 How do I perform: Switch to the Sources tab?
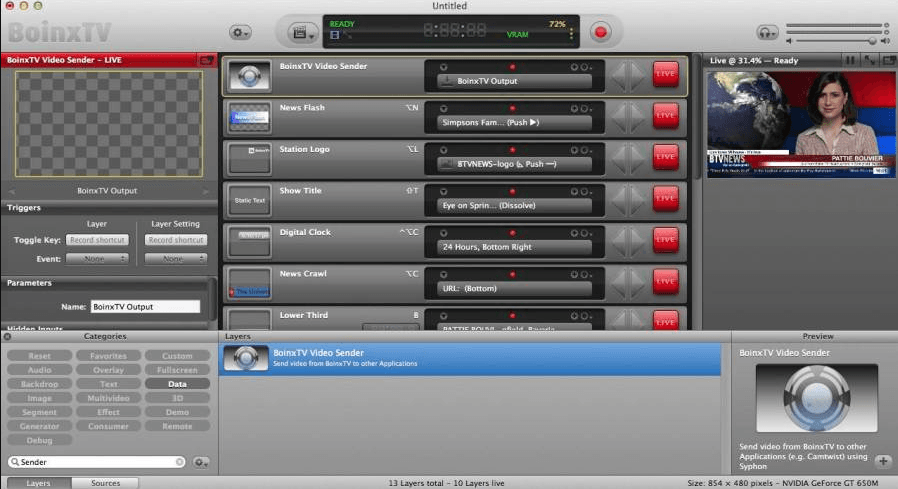point(105,483)
